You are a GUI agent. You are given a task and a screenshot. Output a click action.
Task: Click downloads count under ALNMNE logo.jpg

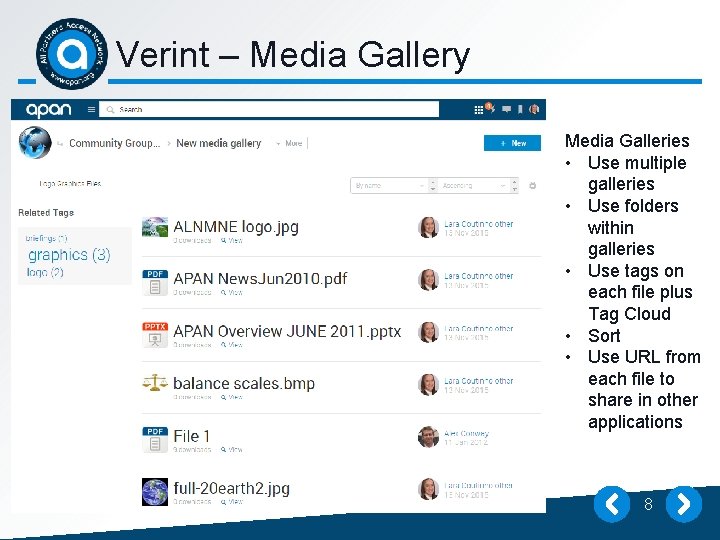[x=192, y=240]
